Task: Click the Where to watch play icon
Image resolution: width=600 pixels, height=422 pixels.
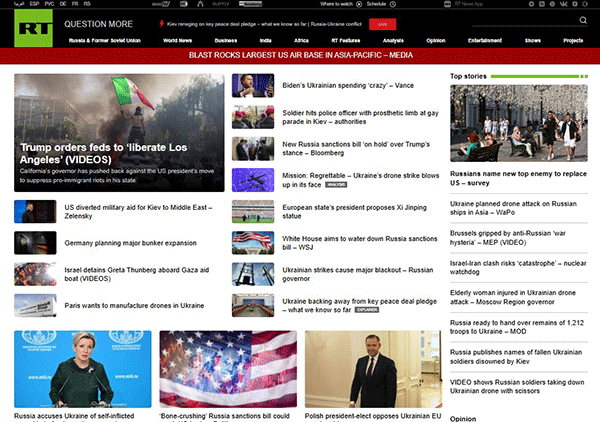Action: tap(359, 4)
